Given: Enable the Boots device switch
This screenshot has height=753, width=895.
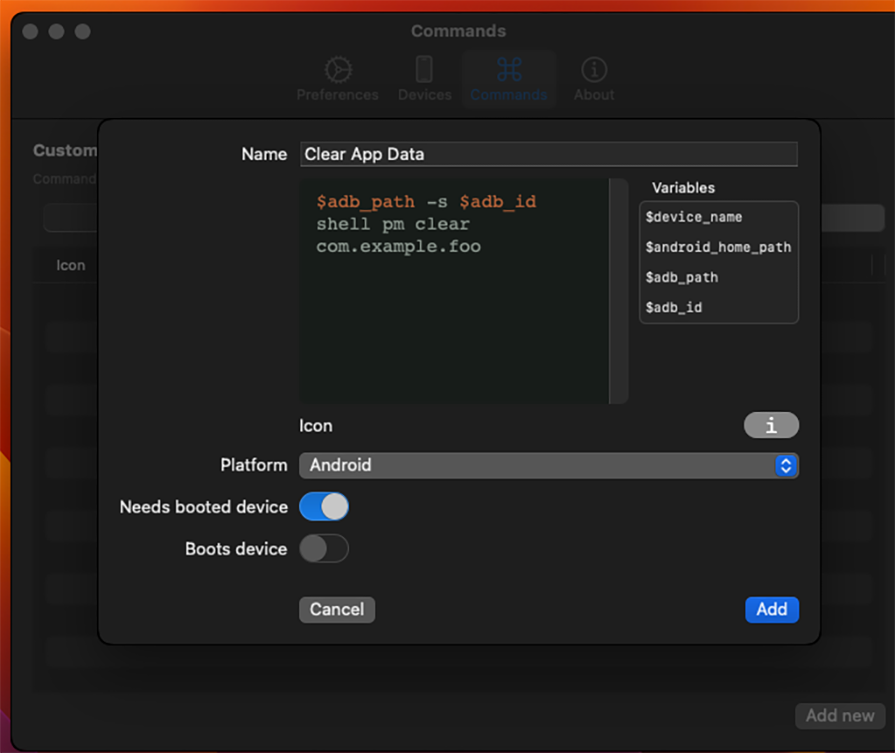Looking at the screenshot, I should [324, 549].
